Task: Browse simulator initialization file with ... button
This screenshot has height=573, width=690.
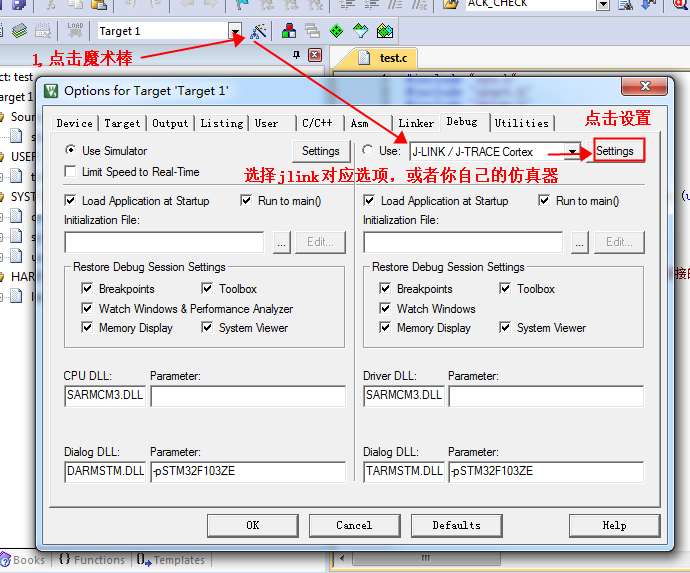Action: 282,242
